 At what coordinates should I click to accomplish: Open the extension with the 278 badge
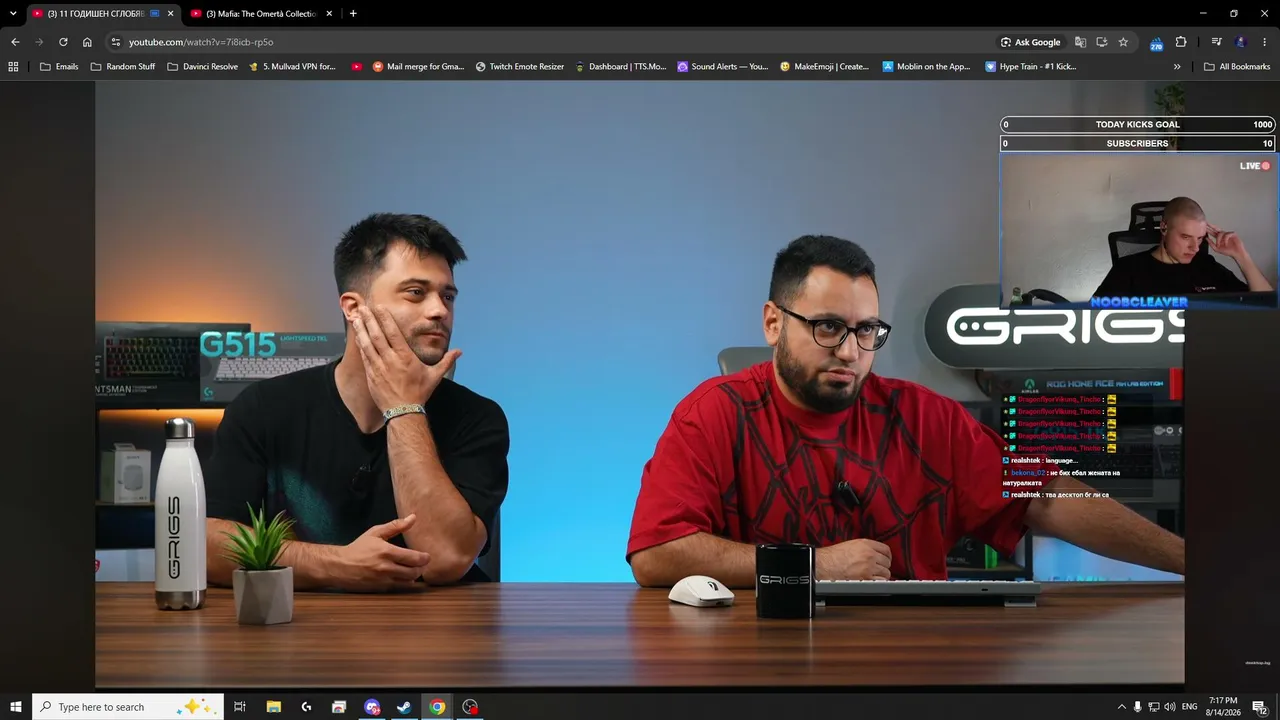1156,43
